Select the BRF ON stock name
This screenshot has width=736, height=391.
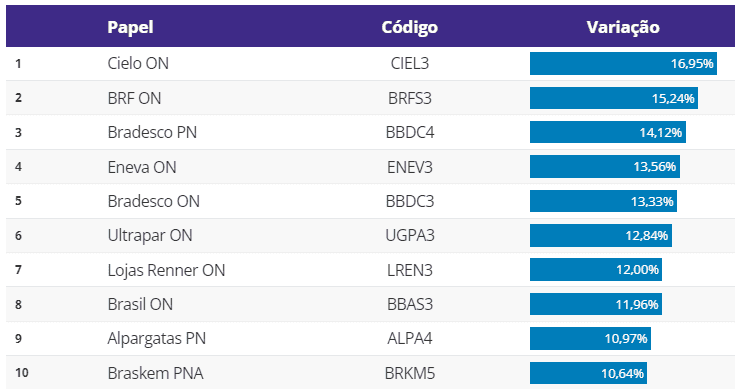point(134,98)
